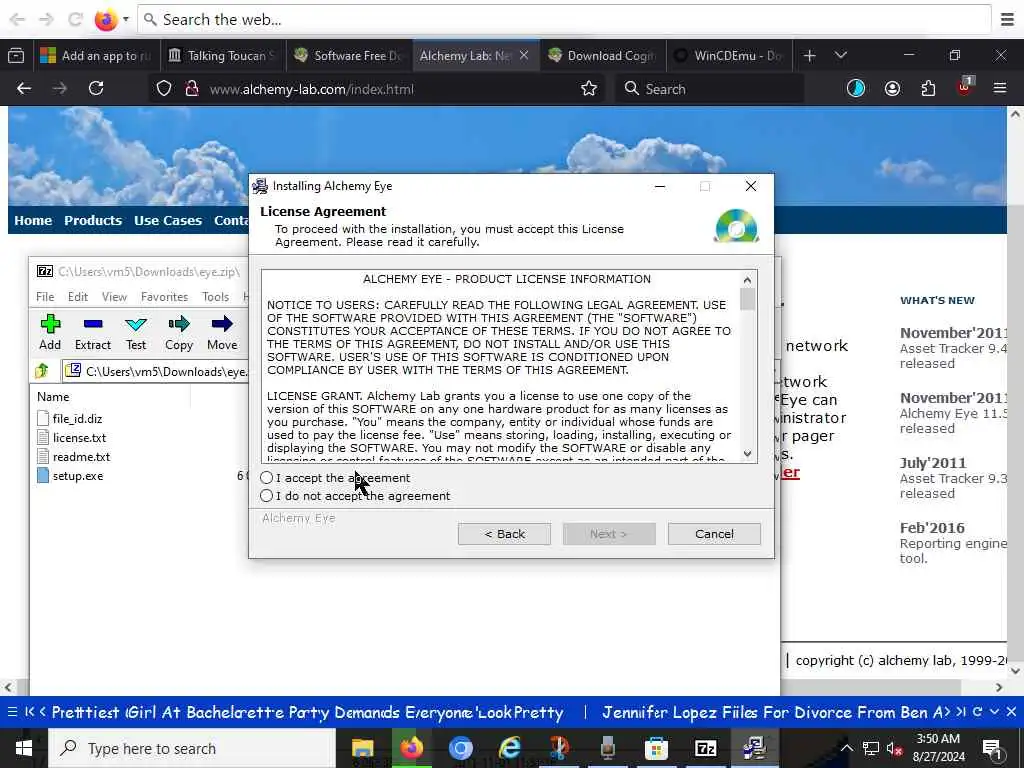Viewport: 1024px width, 768px height.
Task: Select setup.exe in 7-Zip list
Action: click(78, 475)
